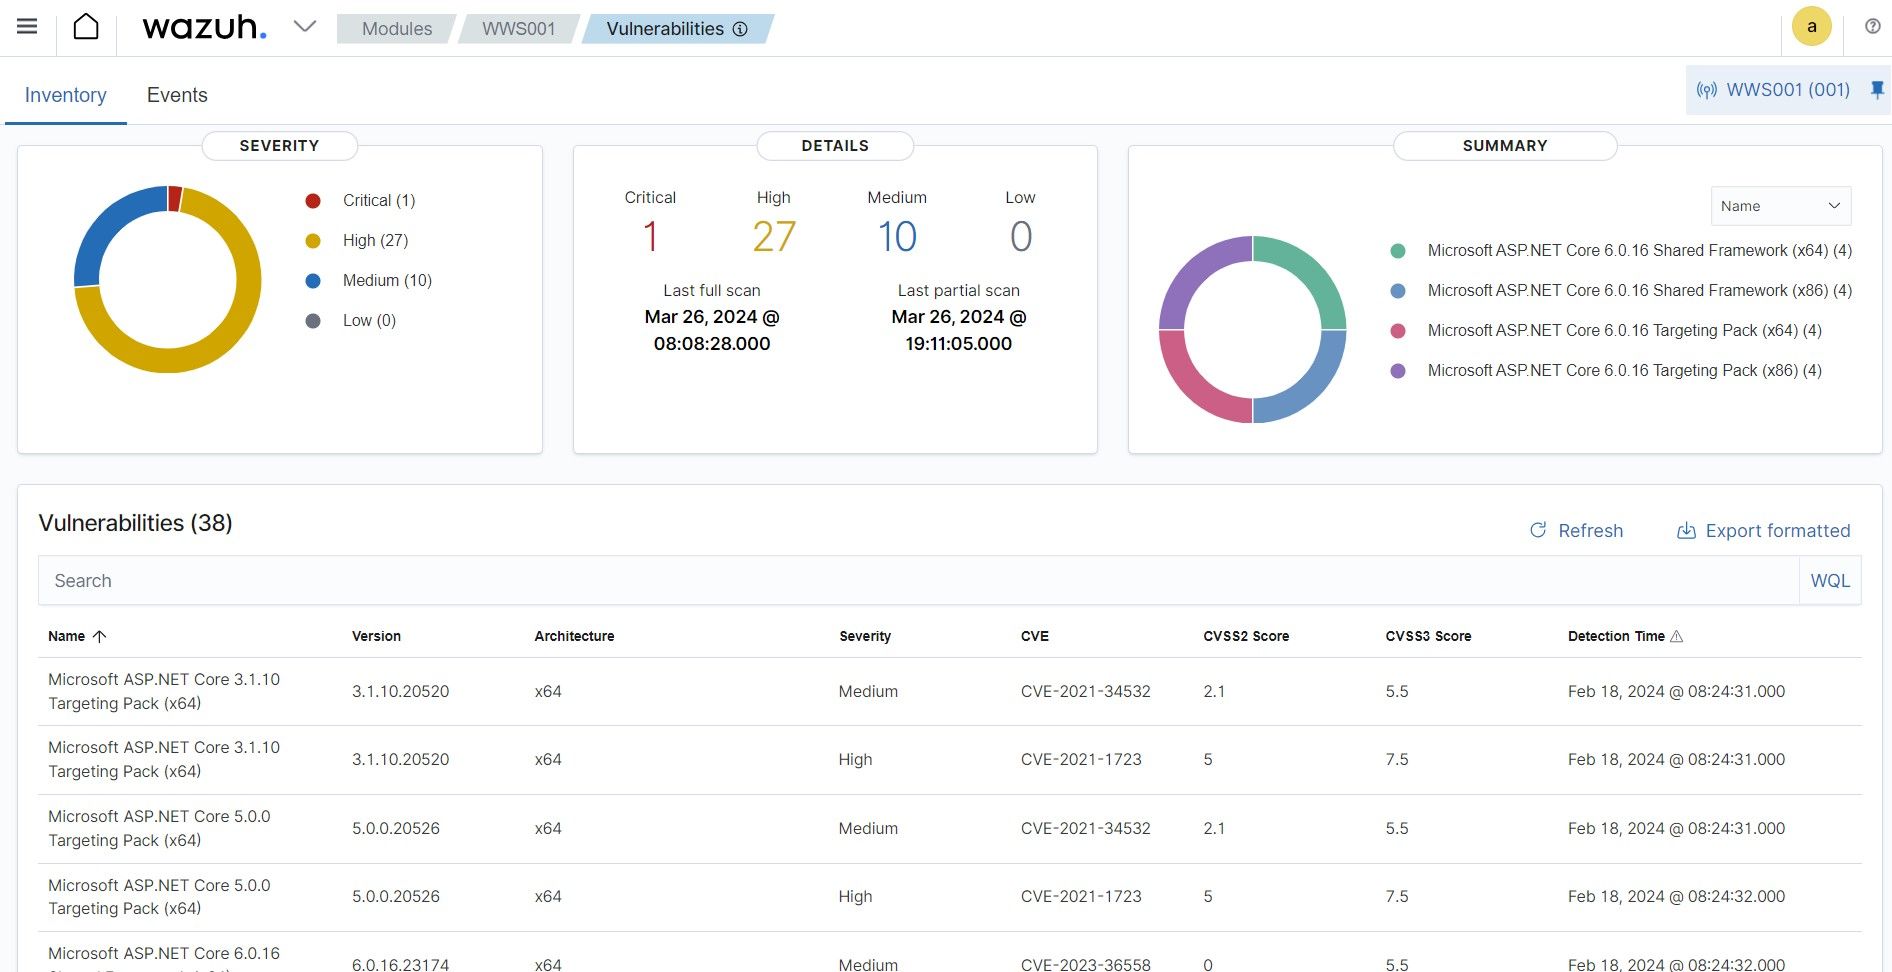
Task: Open the help question mark icon
Action: pos(1872,27)
